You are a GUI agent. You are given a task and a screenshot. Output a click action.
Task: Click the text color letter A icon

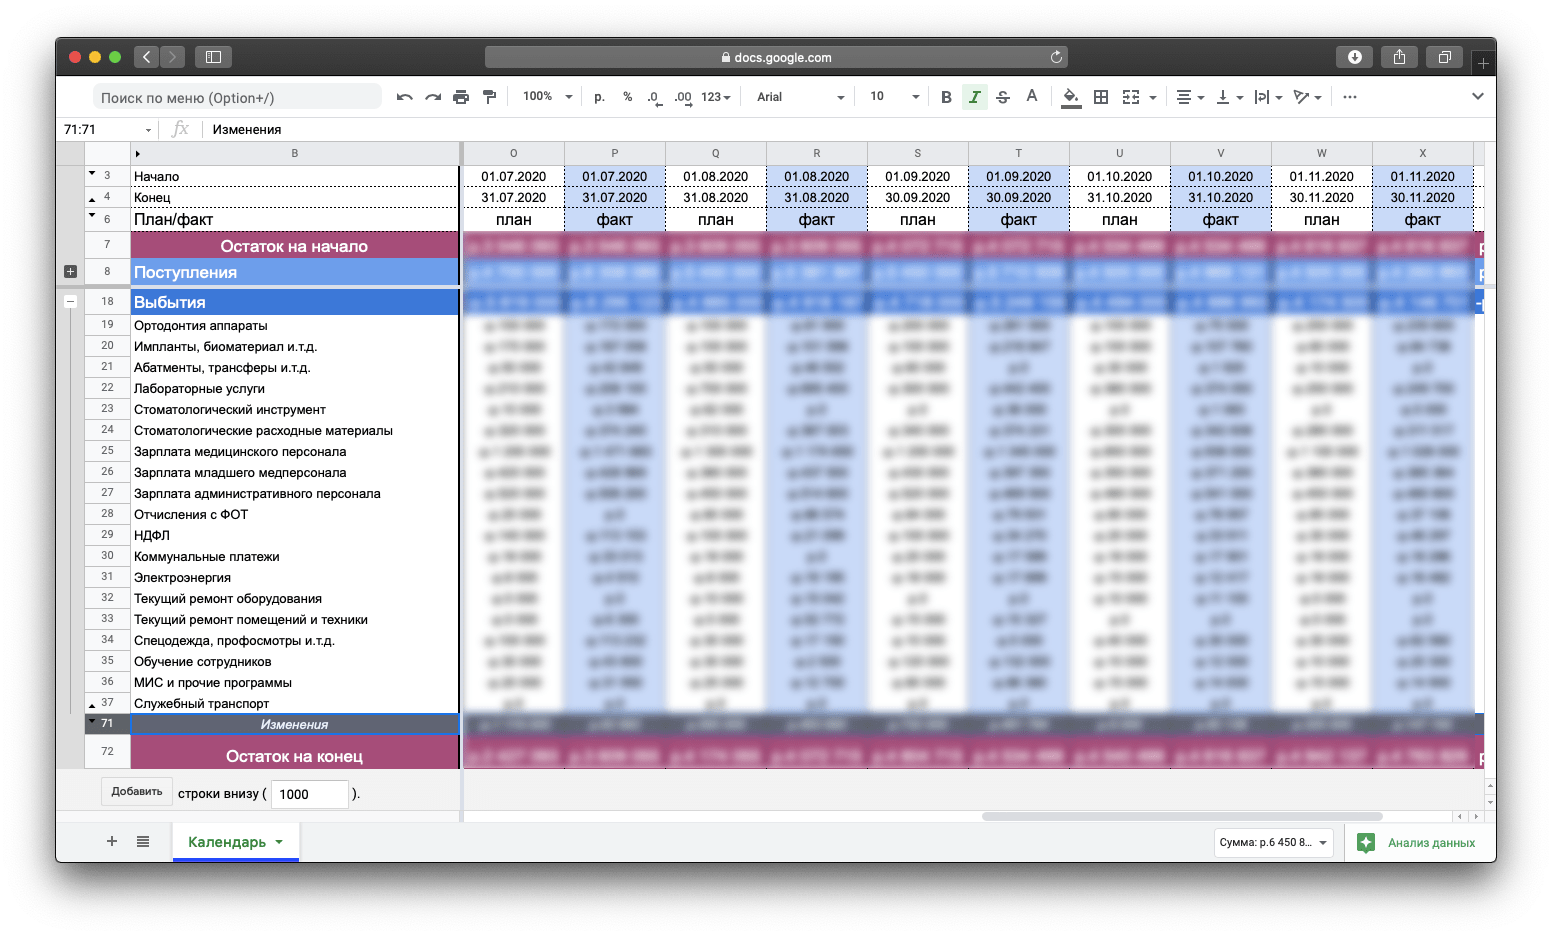tap(1032, 96)
